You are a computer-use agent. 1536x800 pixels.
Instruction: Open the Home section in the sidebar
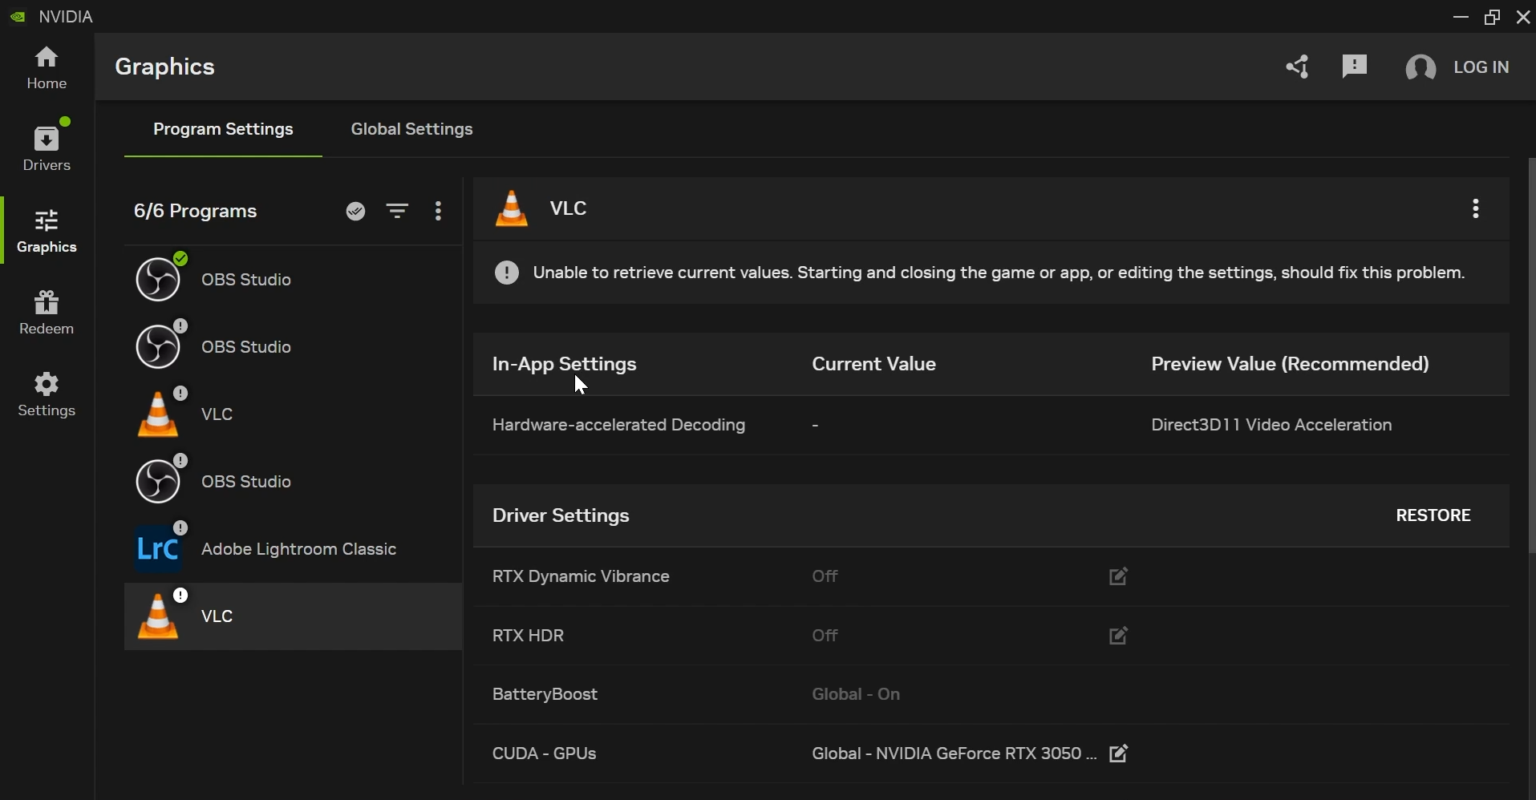(x=45, y=67)
